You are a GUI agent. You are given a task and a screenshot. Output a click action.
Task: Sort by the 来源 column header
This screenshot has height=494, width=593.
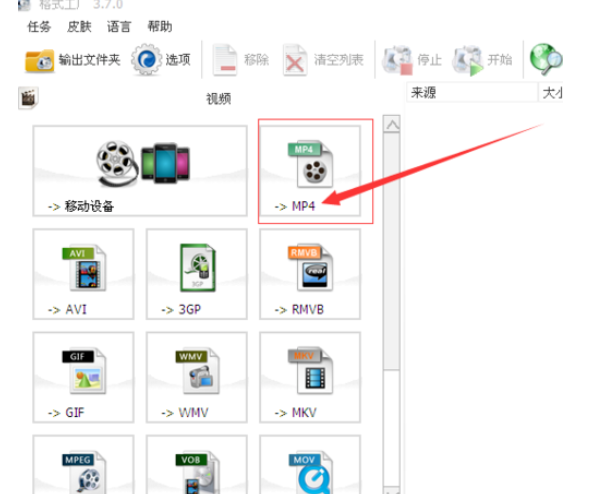[x=472, y=93]
